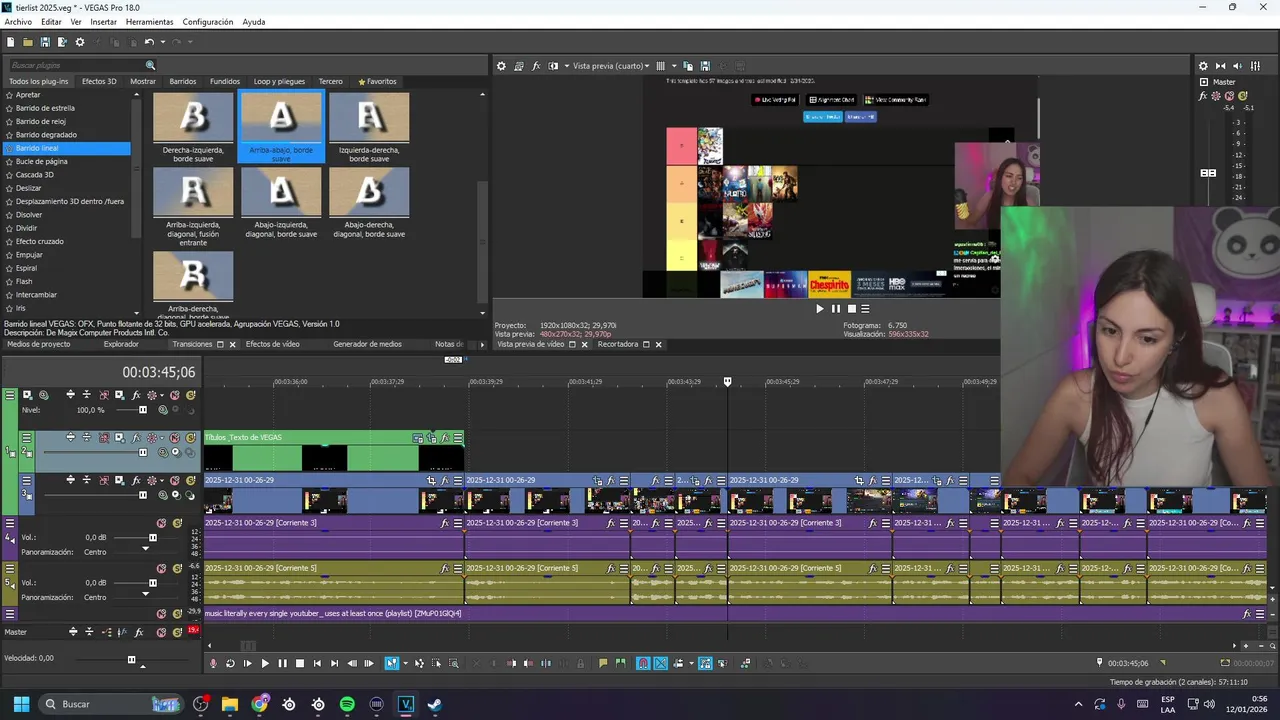Open video output FX in preview toolbar
This screenshot has height=720, width=1280.
[536, 66]
